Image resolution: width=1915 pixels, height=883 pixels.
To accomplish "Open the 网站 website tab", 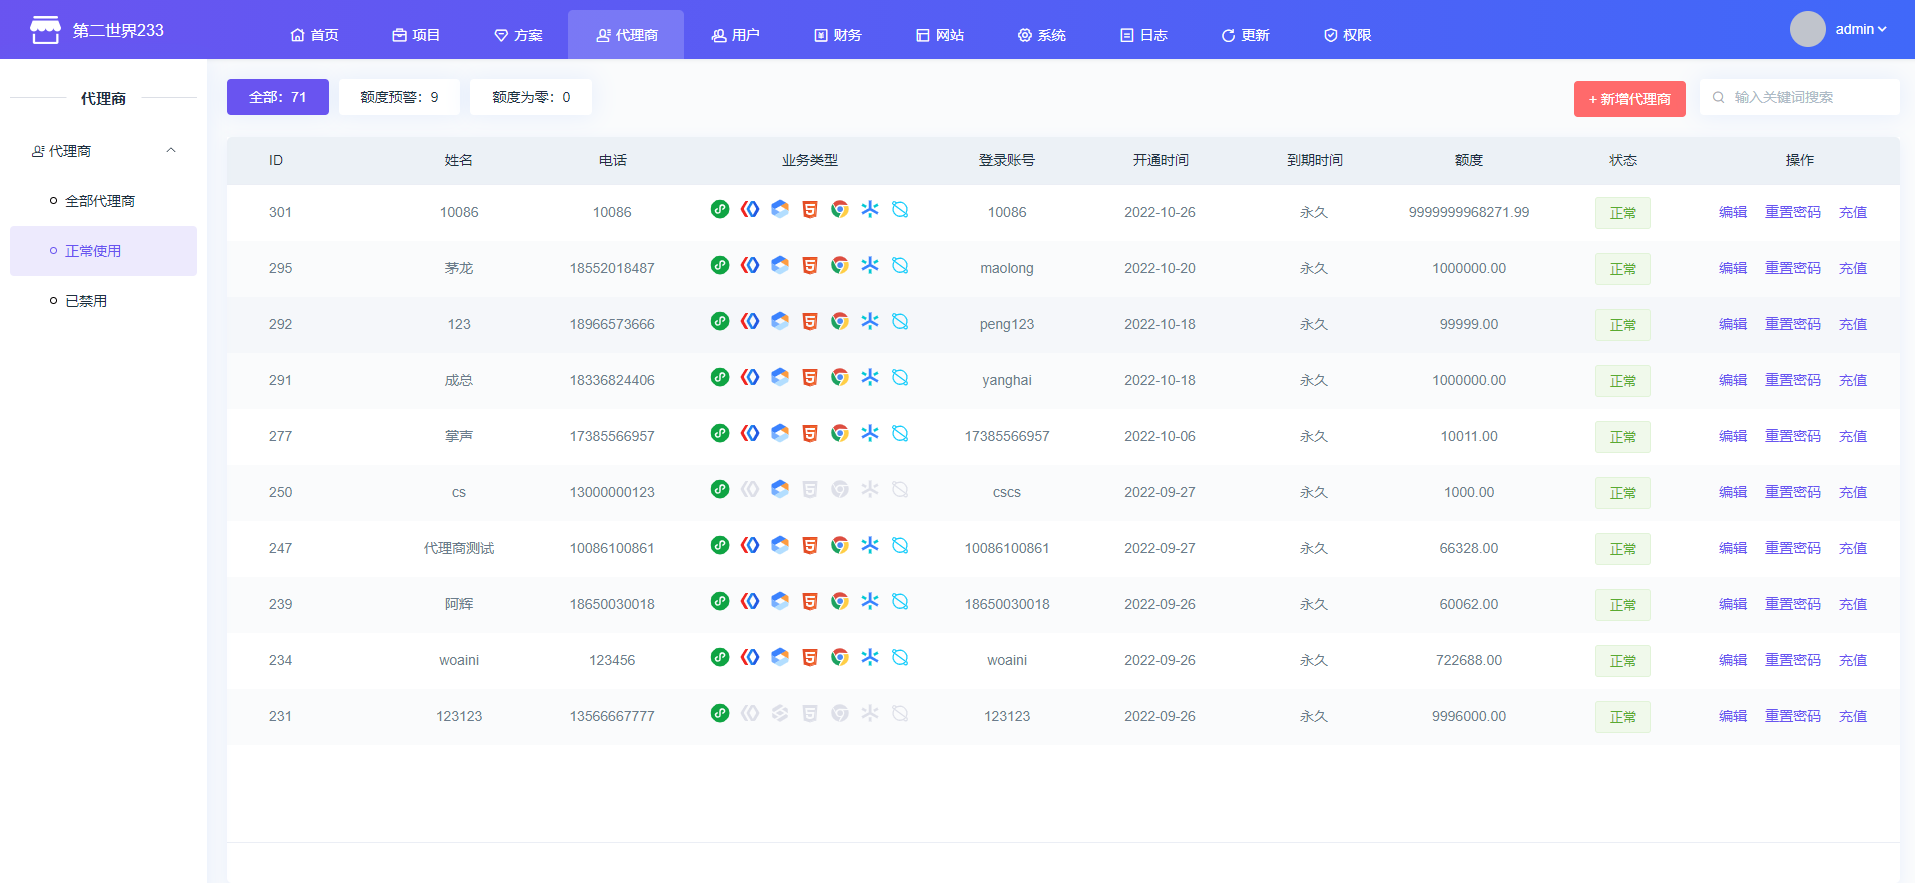I will [940, 35].
